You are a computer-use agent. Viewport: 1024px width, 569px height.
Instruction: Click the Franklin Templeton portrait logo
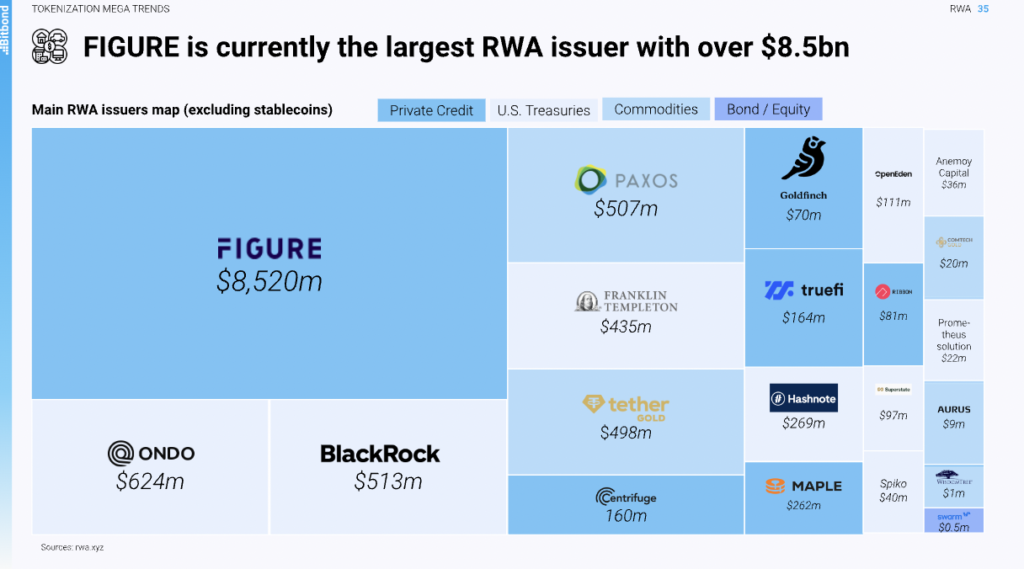point(586,301)
